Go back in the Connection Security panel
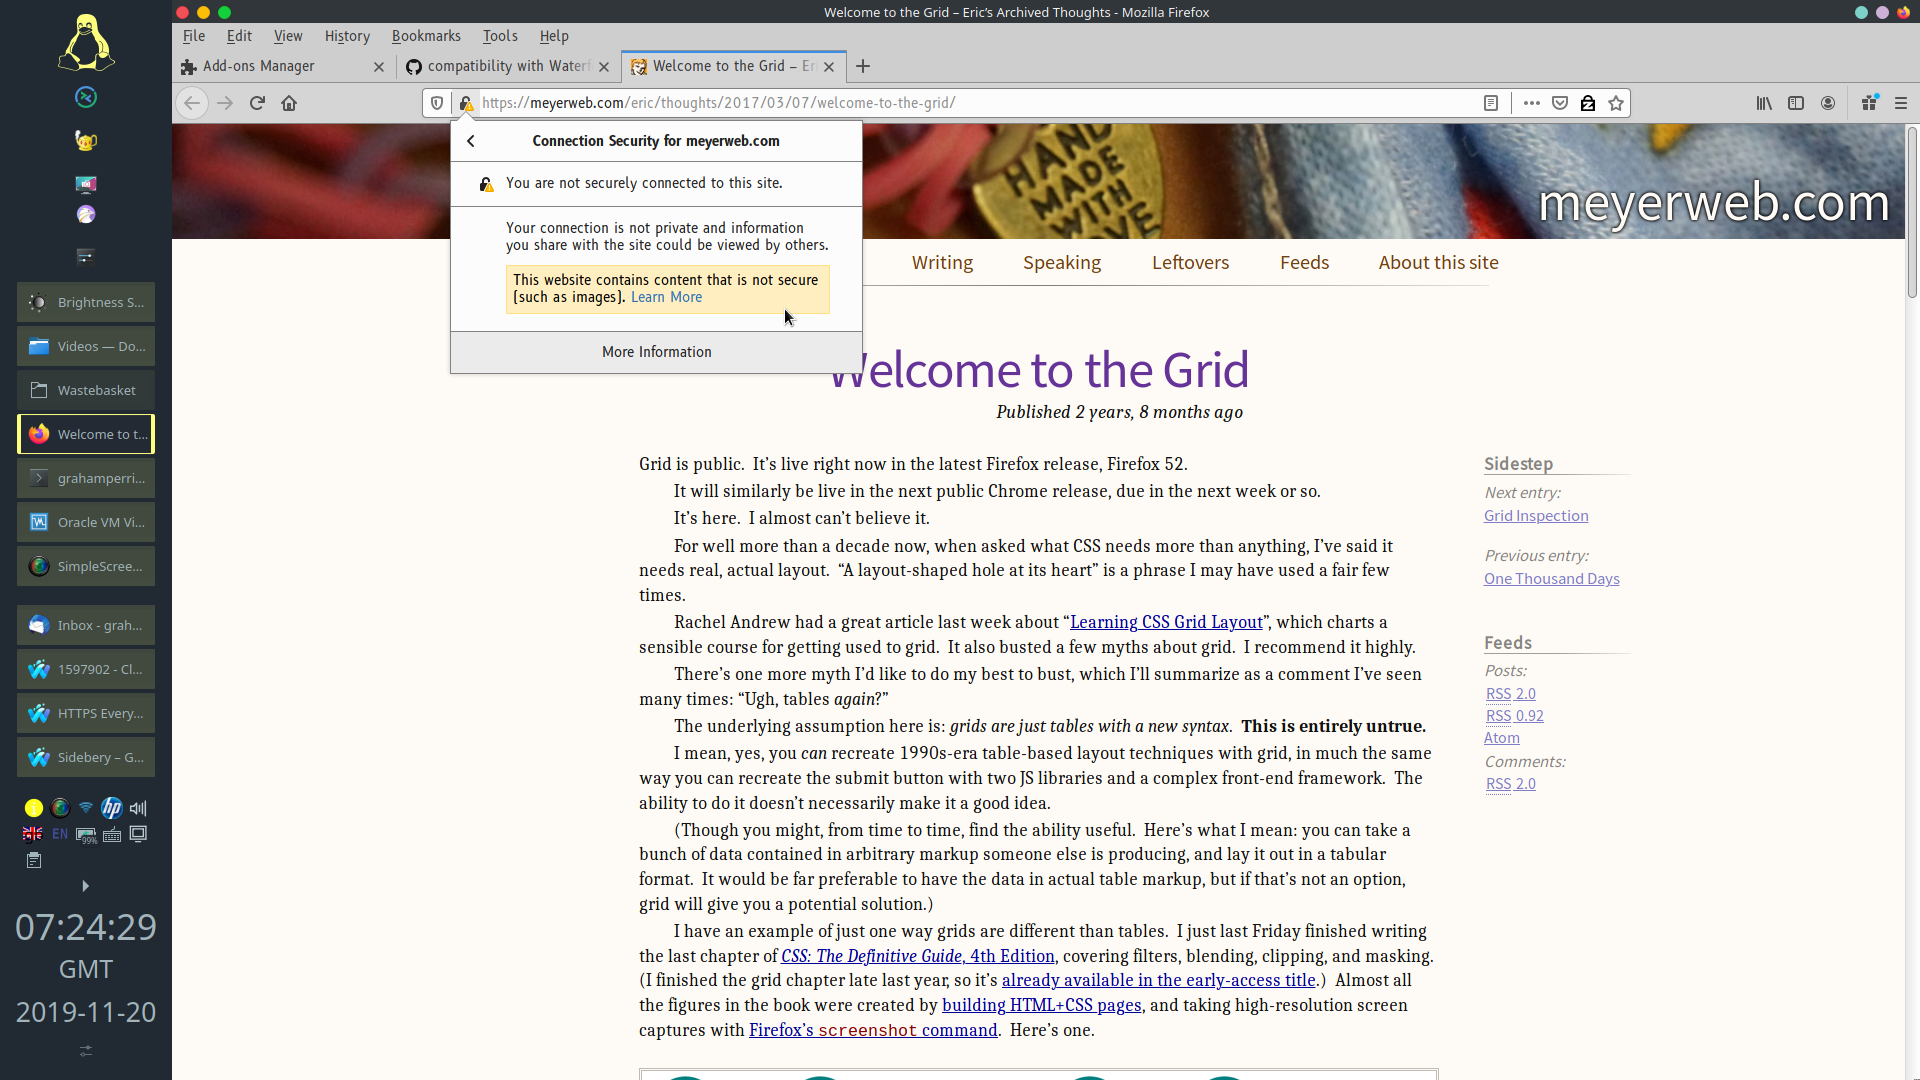This screenshot has width=1920, height=1080. pos(471,141)
